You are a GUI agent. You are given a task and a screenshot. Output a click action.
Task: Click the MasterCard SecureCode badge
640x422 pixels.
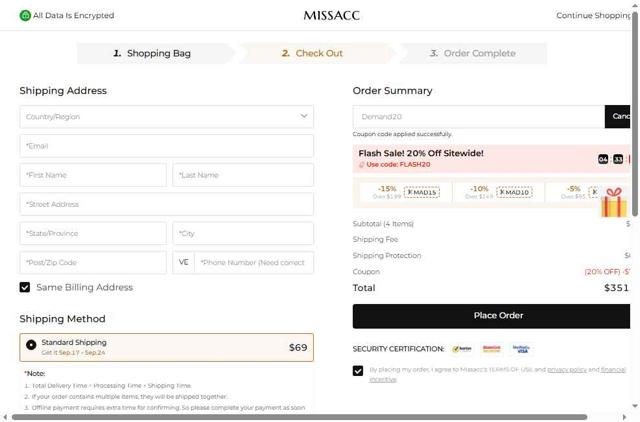491,349
